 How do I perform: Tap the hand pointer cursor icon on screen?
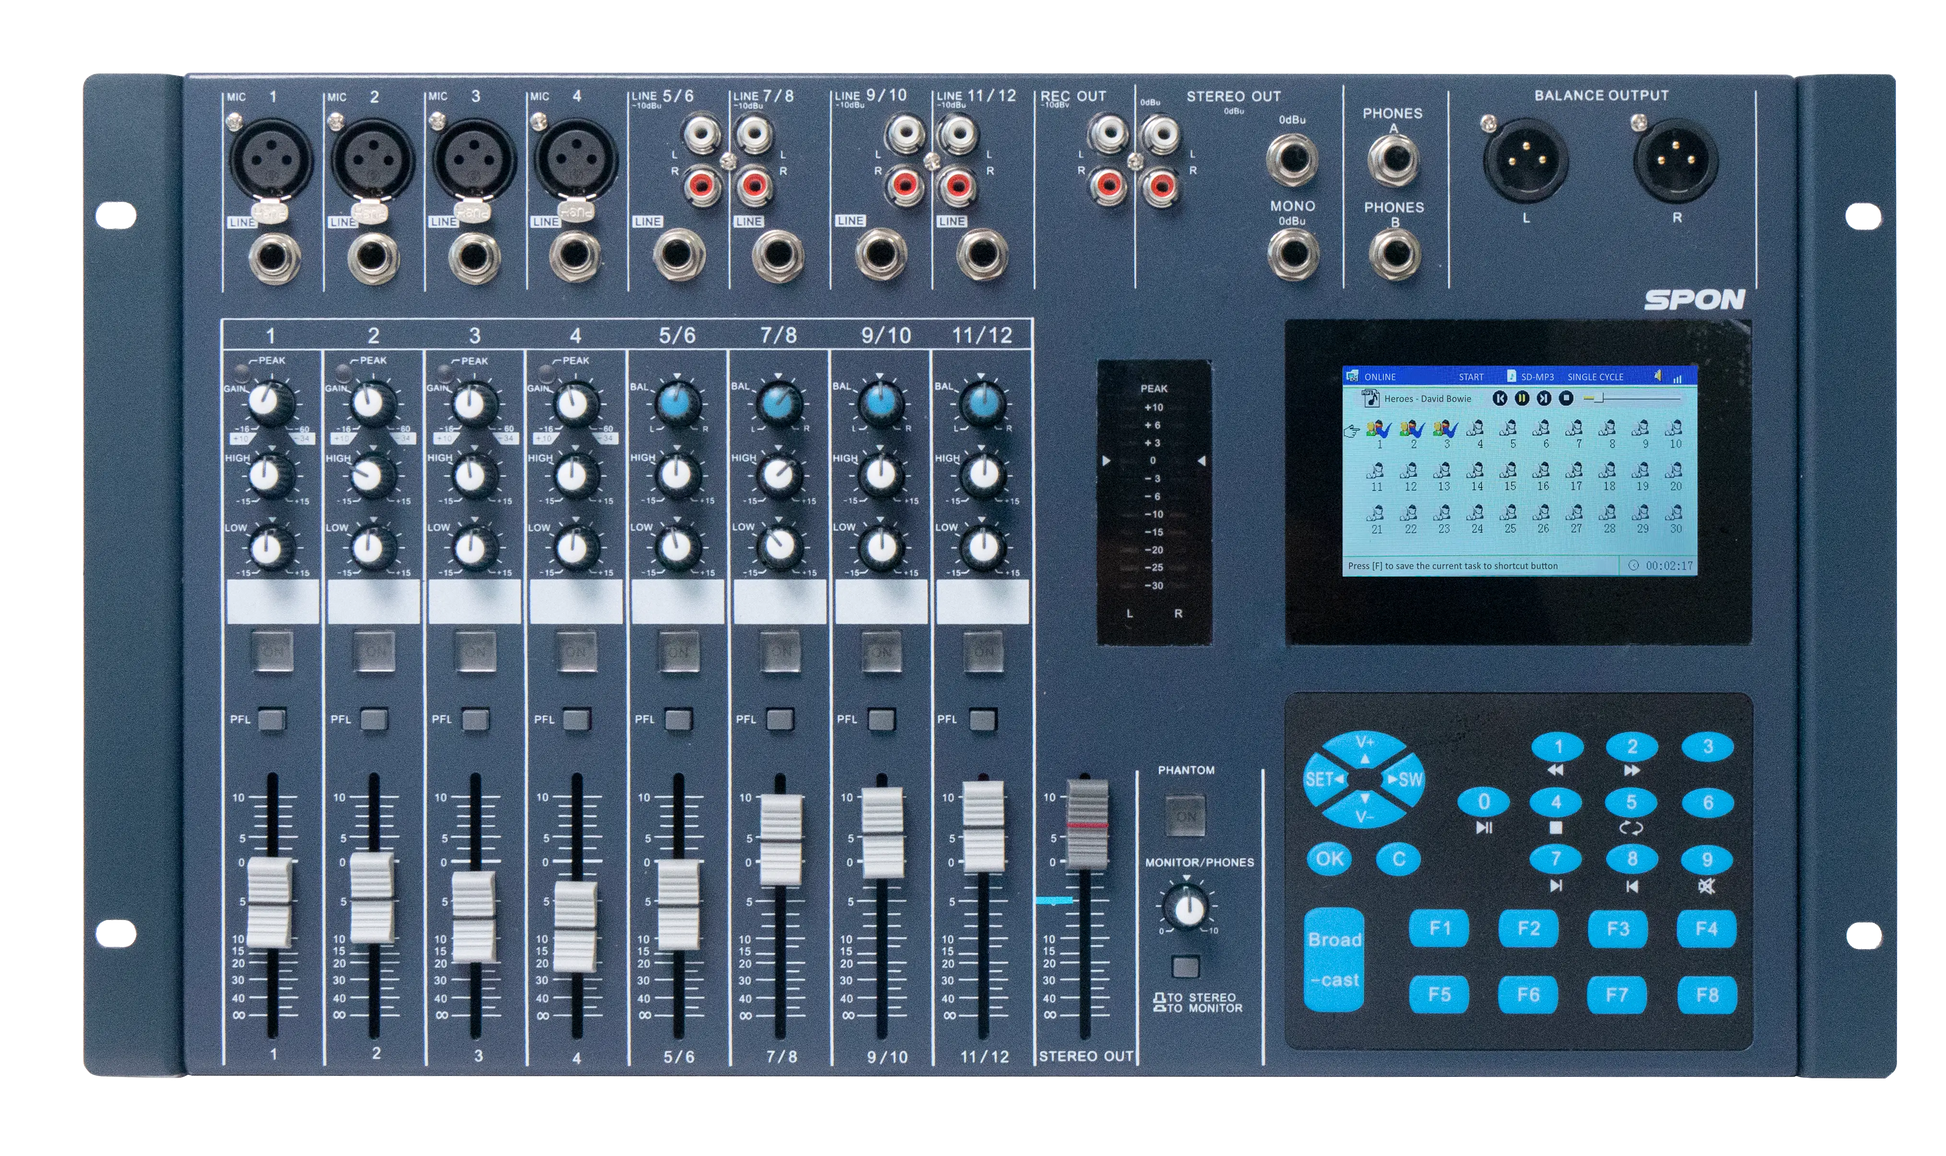pos(1352,431)
